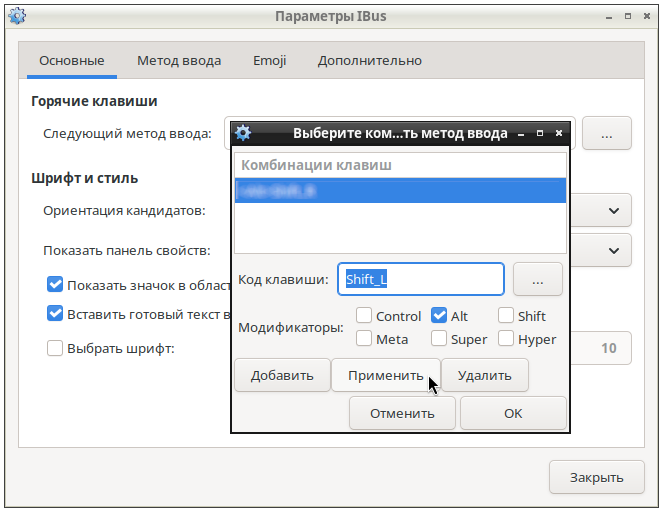This screenshot has width=663, height=511.
Task: Open the Emoji tab
Action: 270,60
